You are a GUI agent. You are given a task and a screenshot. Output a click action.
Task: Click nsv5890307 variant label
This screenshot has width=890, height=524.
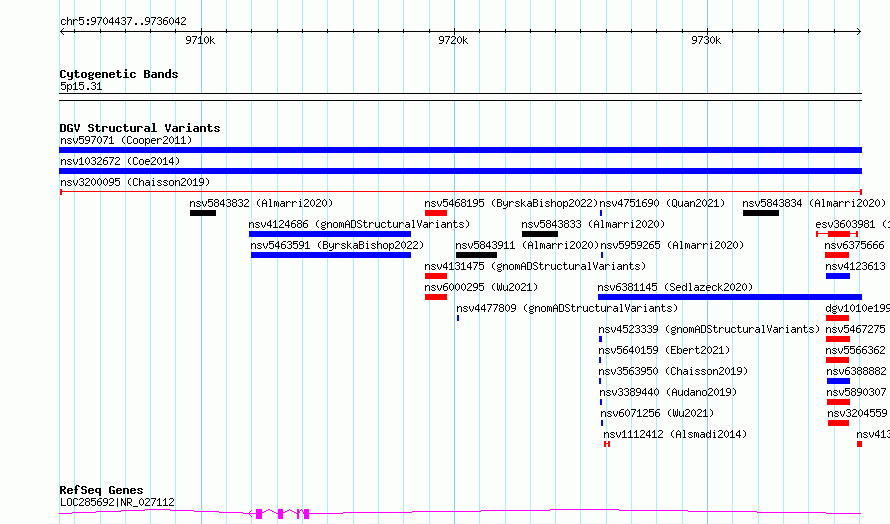[x=856, y=392]
